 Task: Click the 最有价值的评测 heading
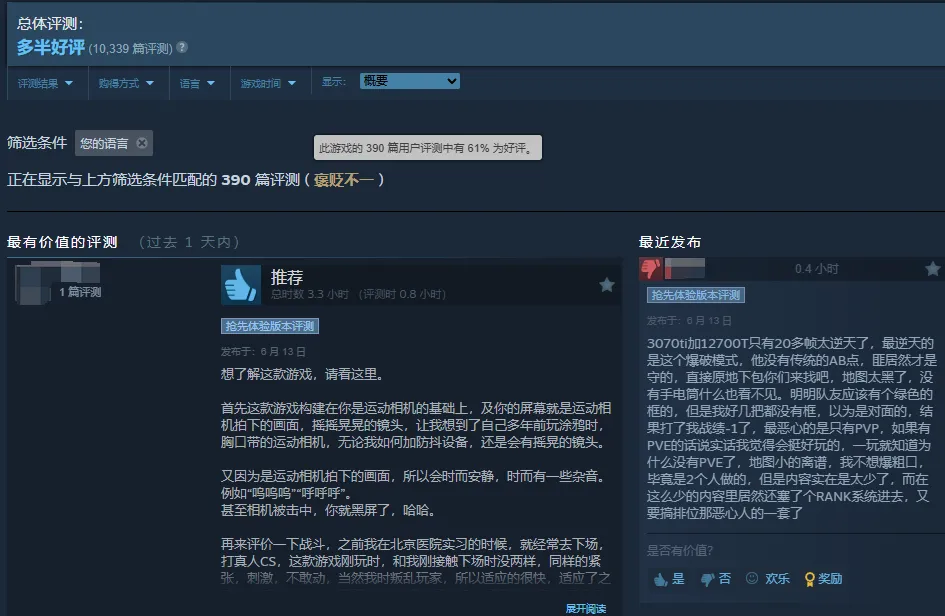click(x=62, y=242)
